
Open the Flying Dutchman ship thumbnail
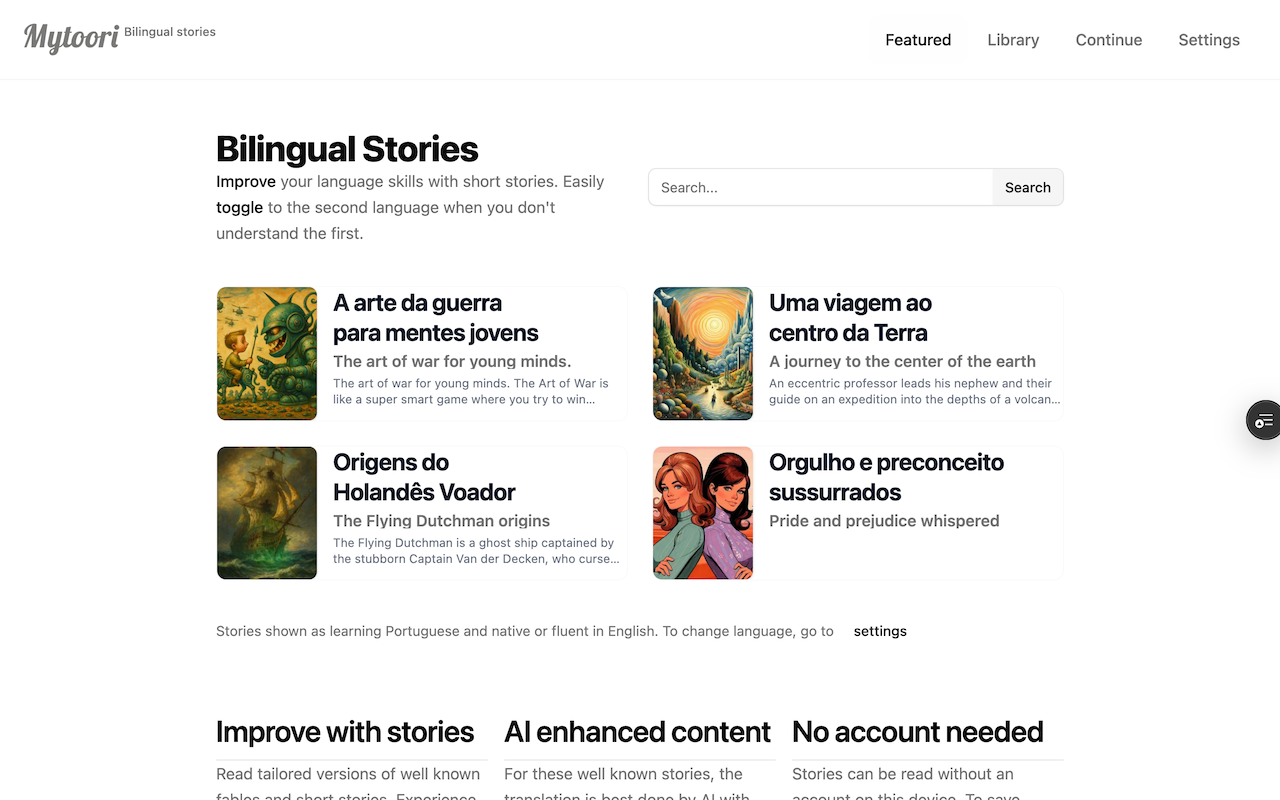(x=267, y=513)
